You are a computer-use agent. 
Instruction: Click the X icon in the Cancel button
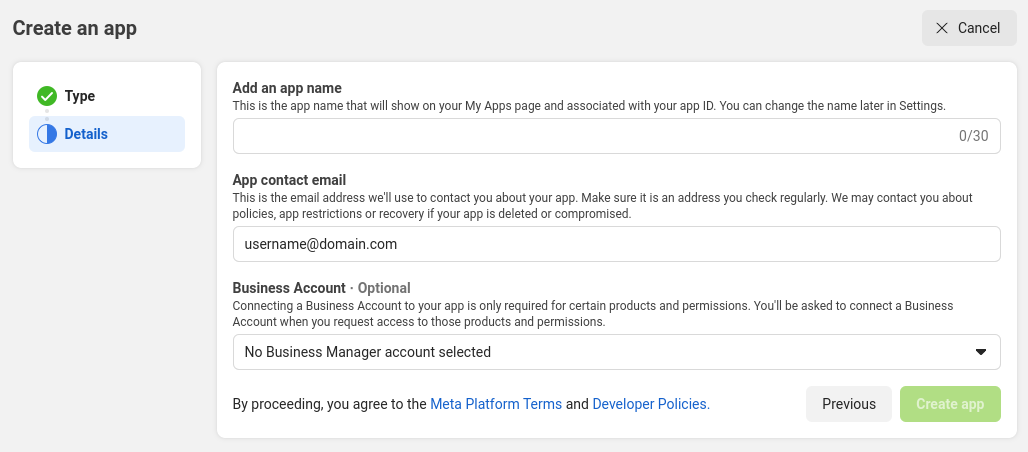point(942,28)
